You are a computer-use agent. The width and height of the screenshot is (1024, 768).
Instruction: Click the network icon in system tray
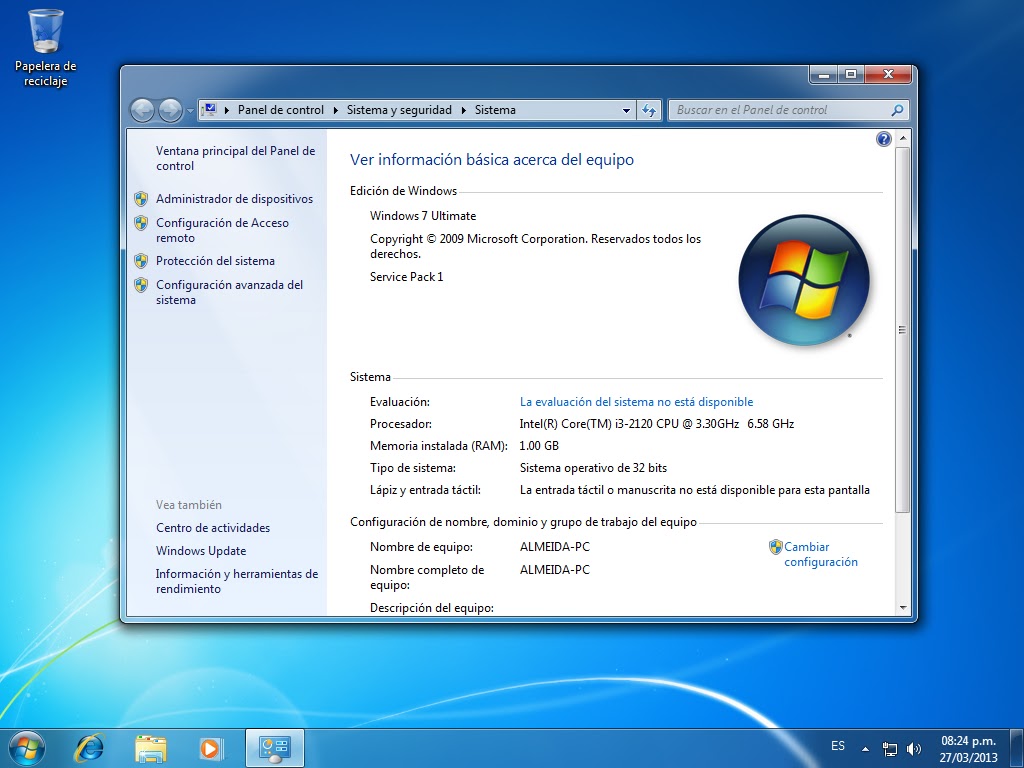point(889,748)
